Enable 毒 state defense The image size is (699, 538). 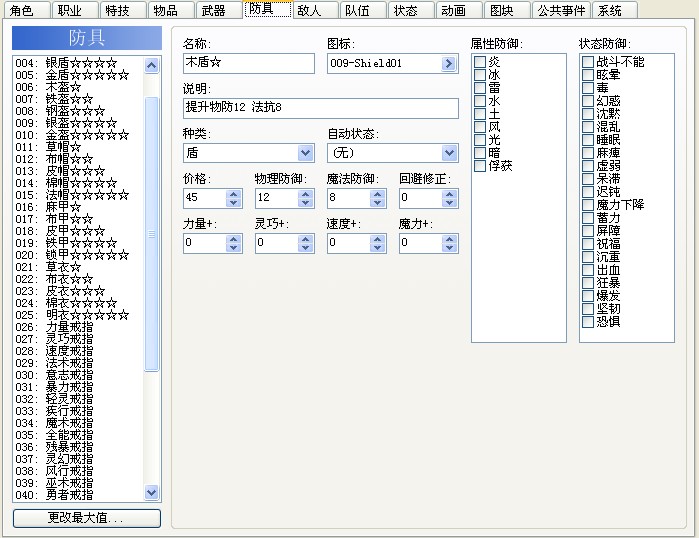click(x=588, y=88)
